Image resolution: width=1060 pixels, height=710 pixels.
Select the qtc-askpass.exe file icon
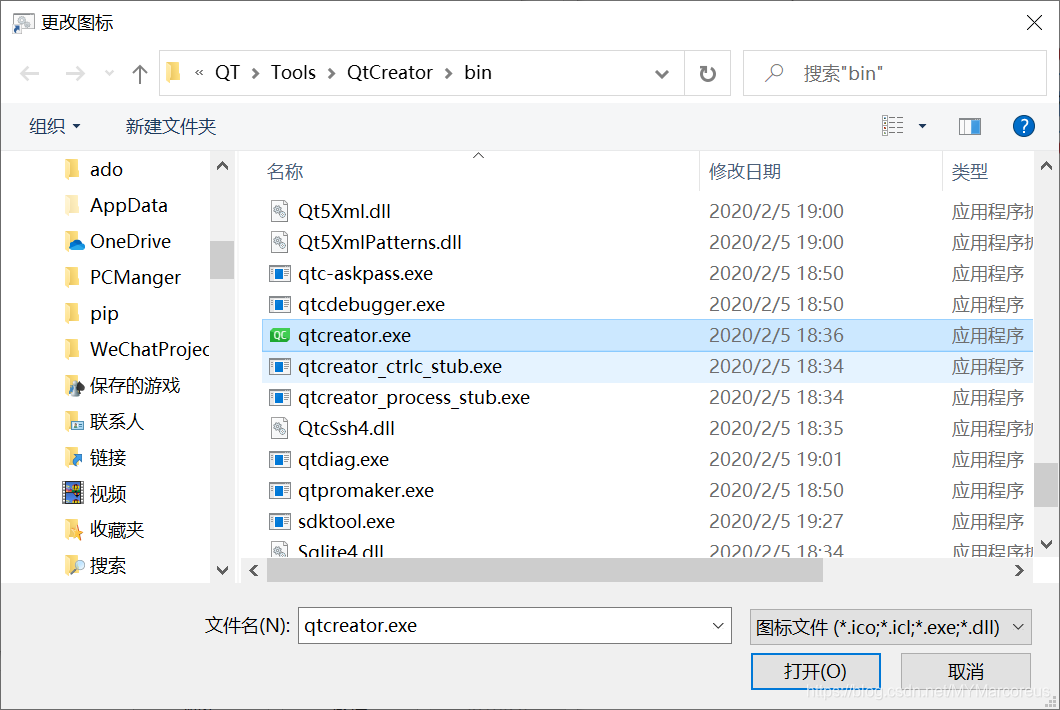pyautogui.click(x=279, y=273)
